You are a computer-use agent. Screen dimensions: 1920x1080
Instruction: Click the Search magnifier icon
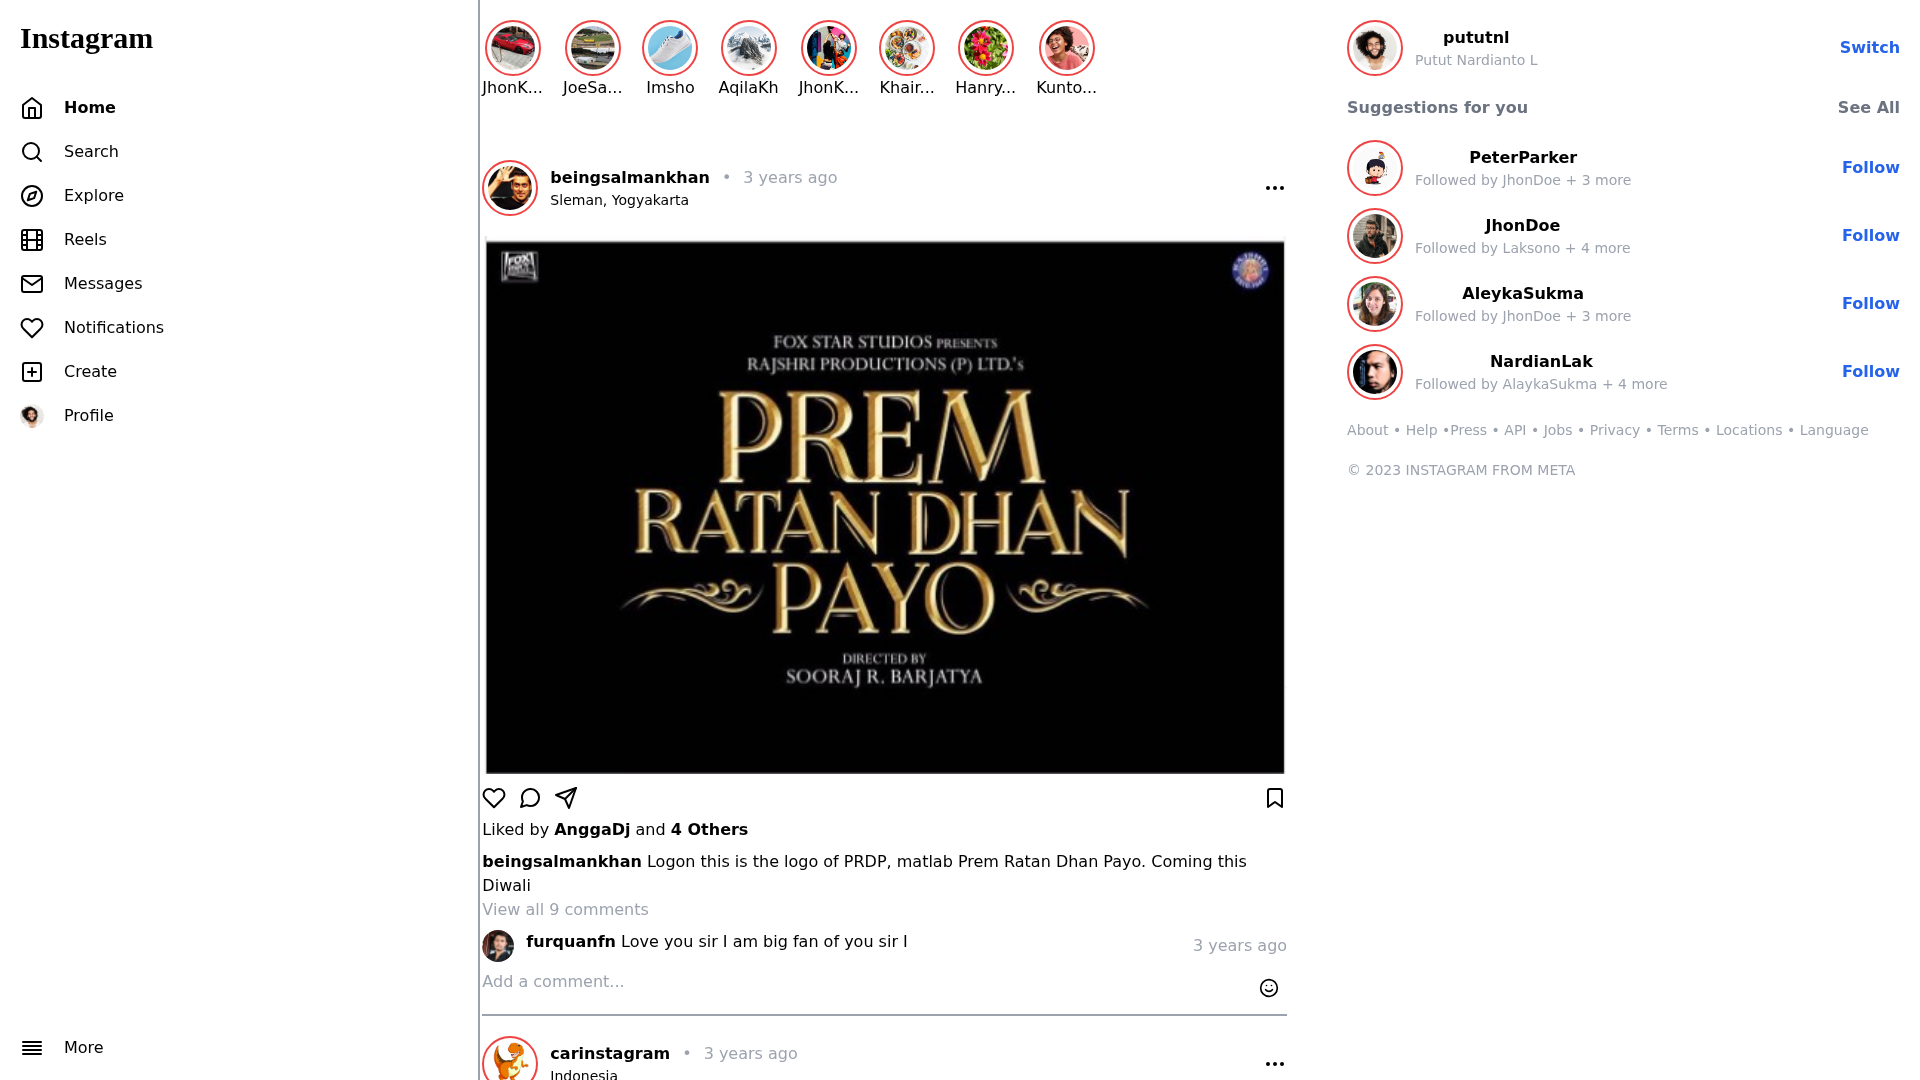(x=32, y=152)
